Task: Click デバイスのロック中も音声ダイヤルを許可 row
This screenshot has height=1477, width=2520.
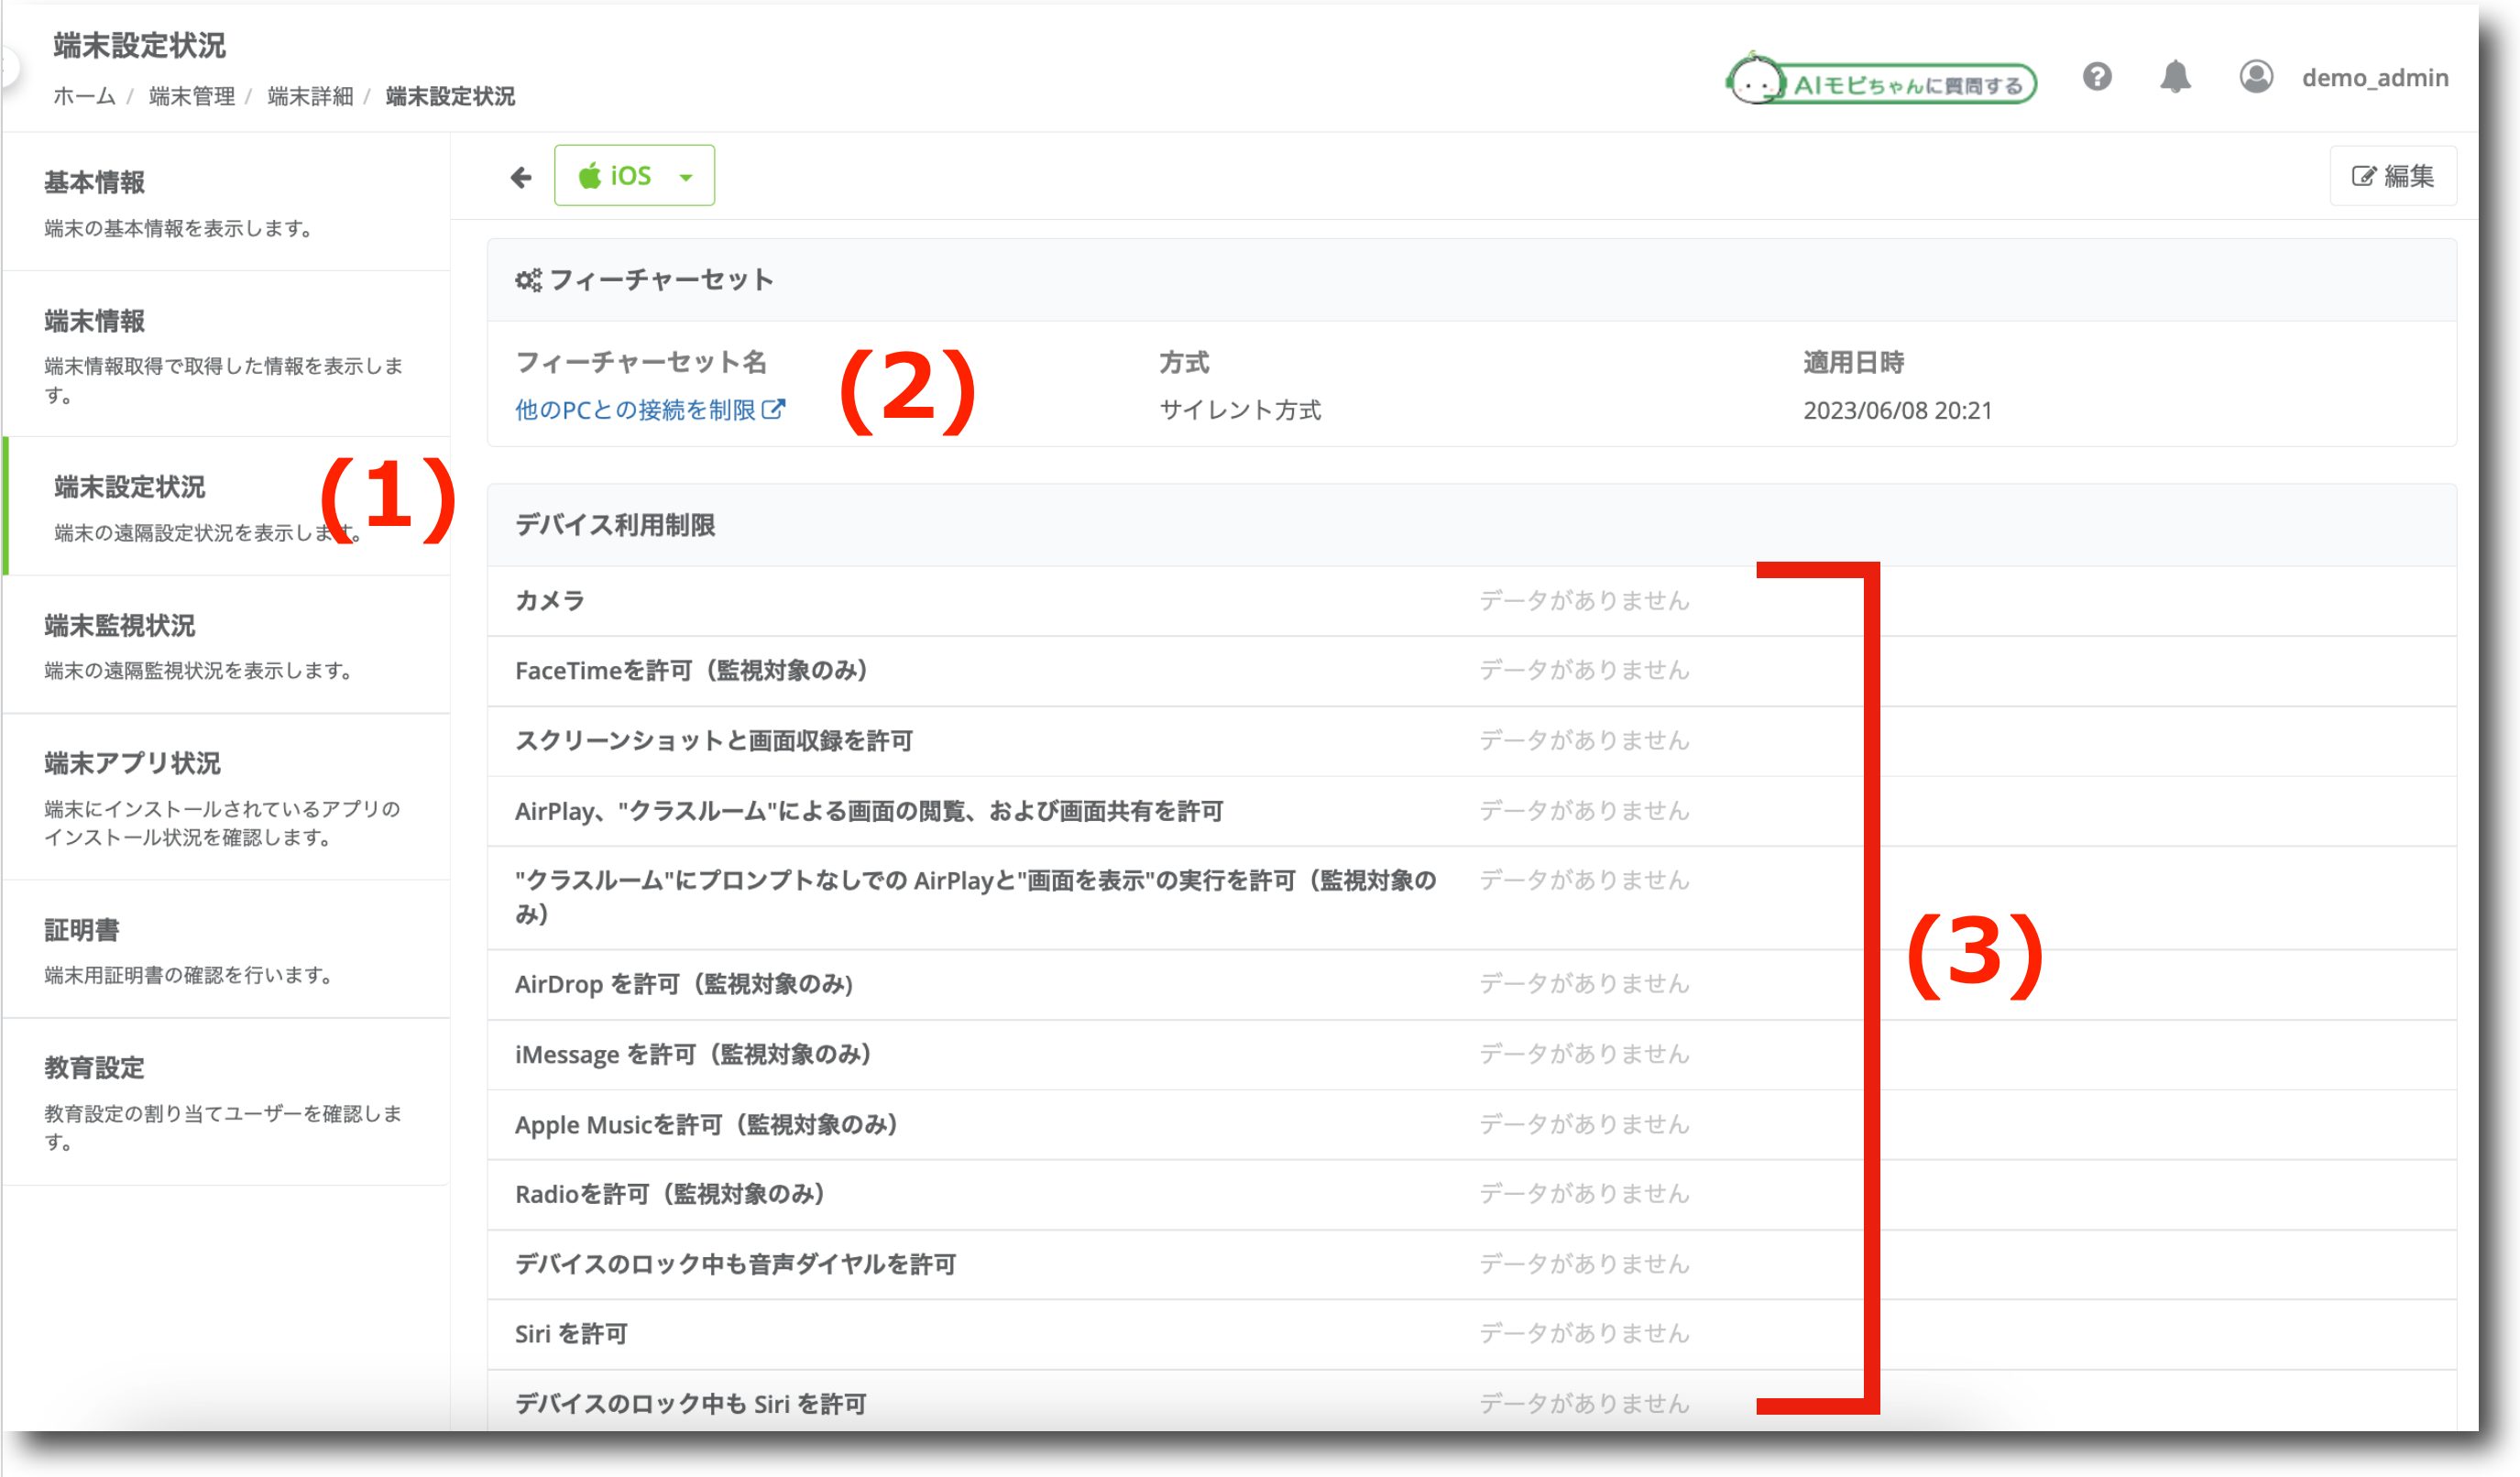Action: [1471, 1265]
